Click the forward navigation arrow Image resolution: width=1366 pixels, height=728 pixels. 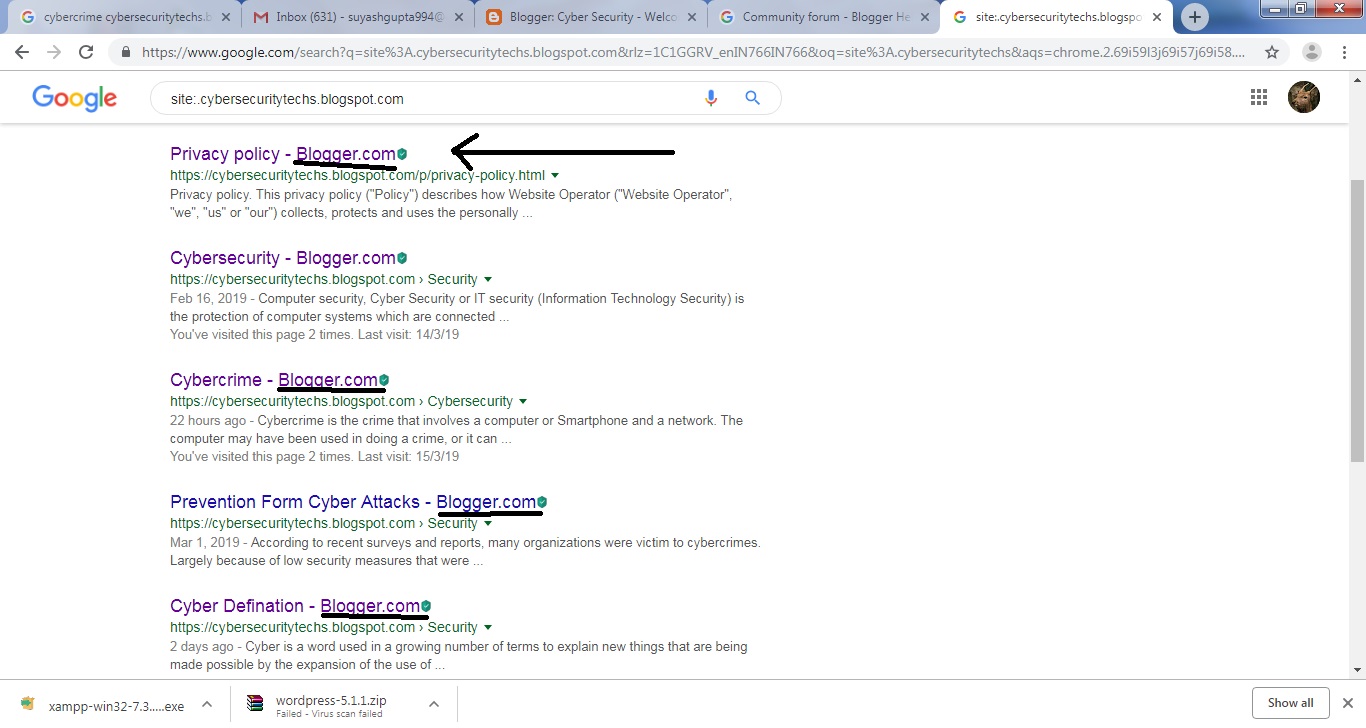55,51
